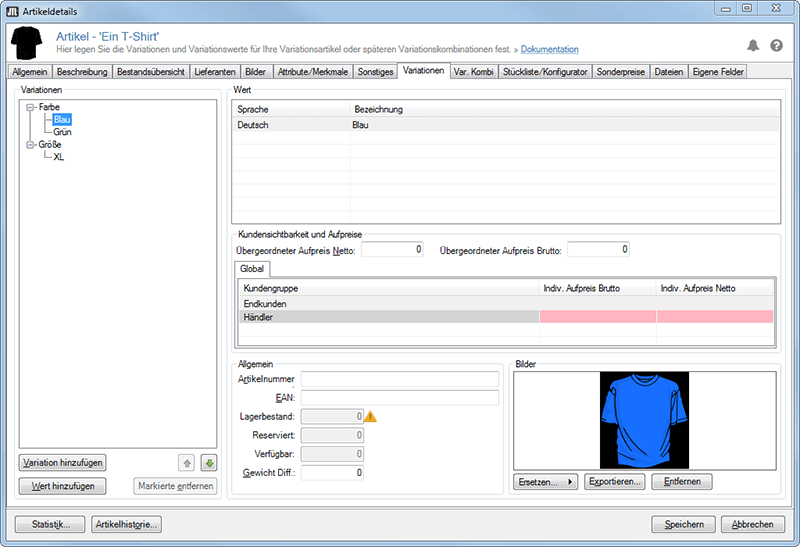Select Grün in variations tree
The width and height of the screenshot is (800, 547).
tap(62, 132)
